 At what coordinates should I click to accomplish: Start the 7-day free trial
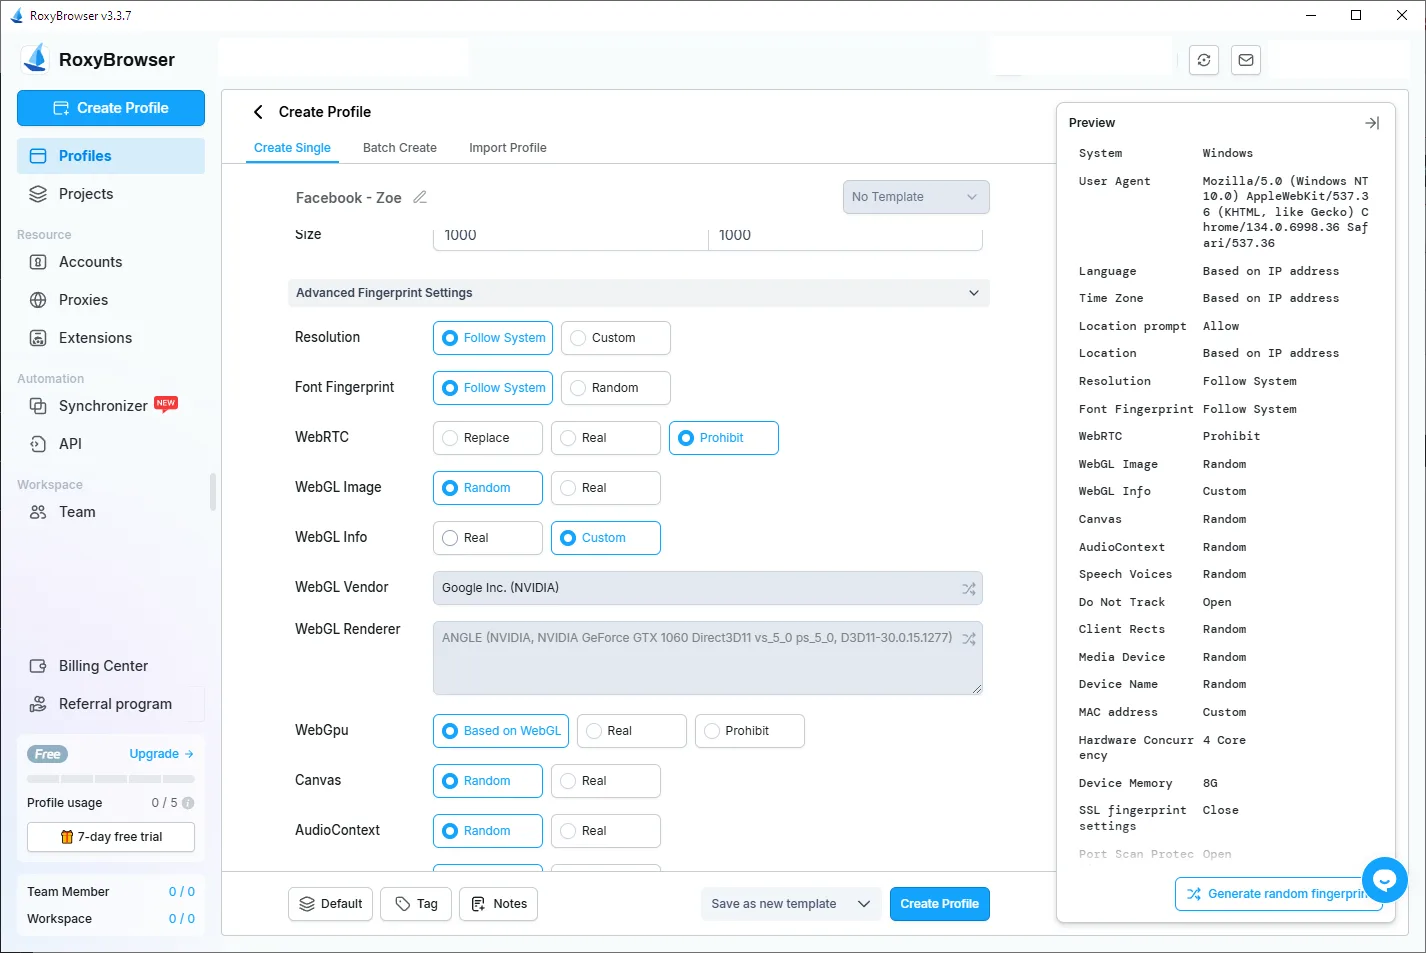pyautogui.click(x=111, y=837)
